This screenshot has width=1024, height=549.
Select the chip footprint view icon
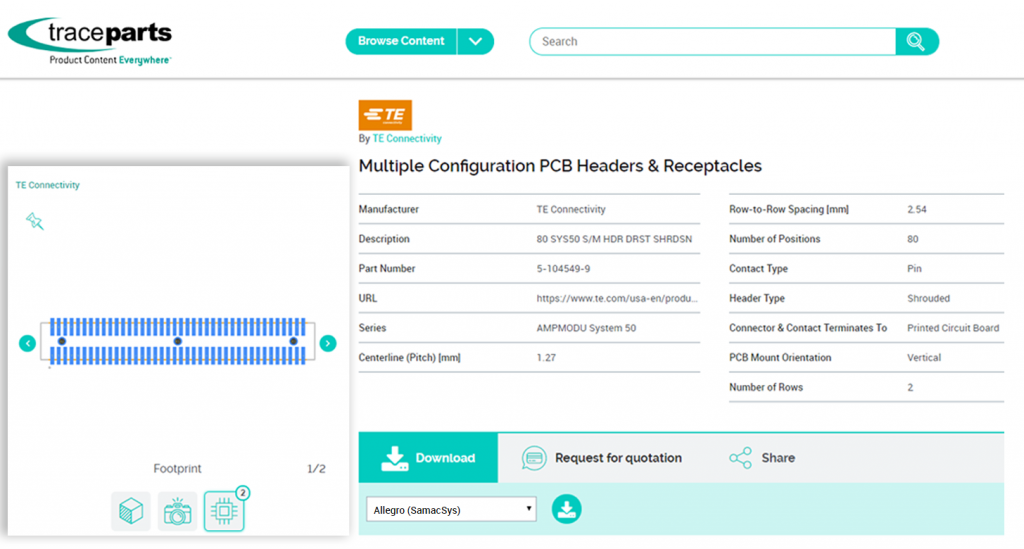[x=224, y=511]
